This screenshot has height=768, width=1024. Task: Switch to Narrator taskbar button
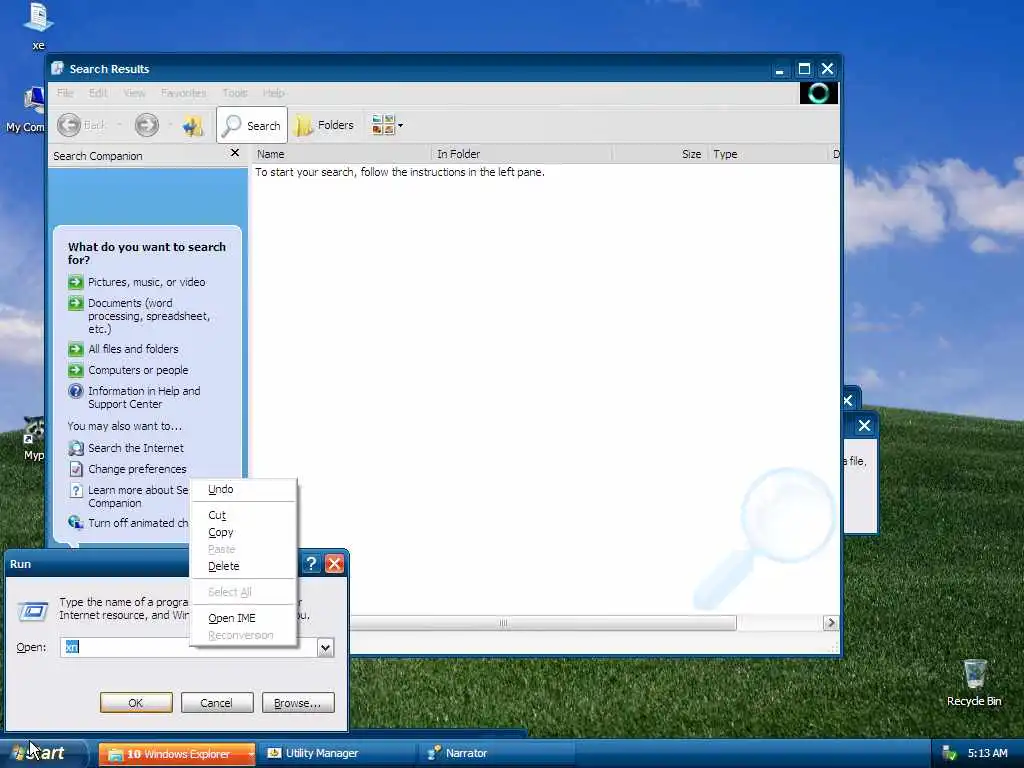[496, 754]
